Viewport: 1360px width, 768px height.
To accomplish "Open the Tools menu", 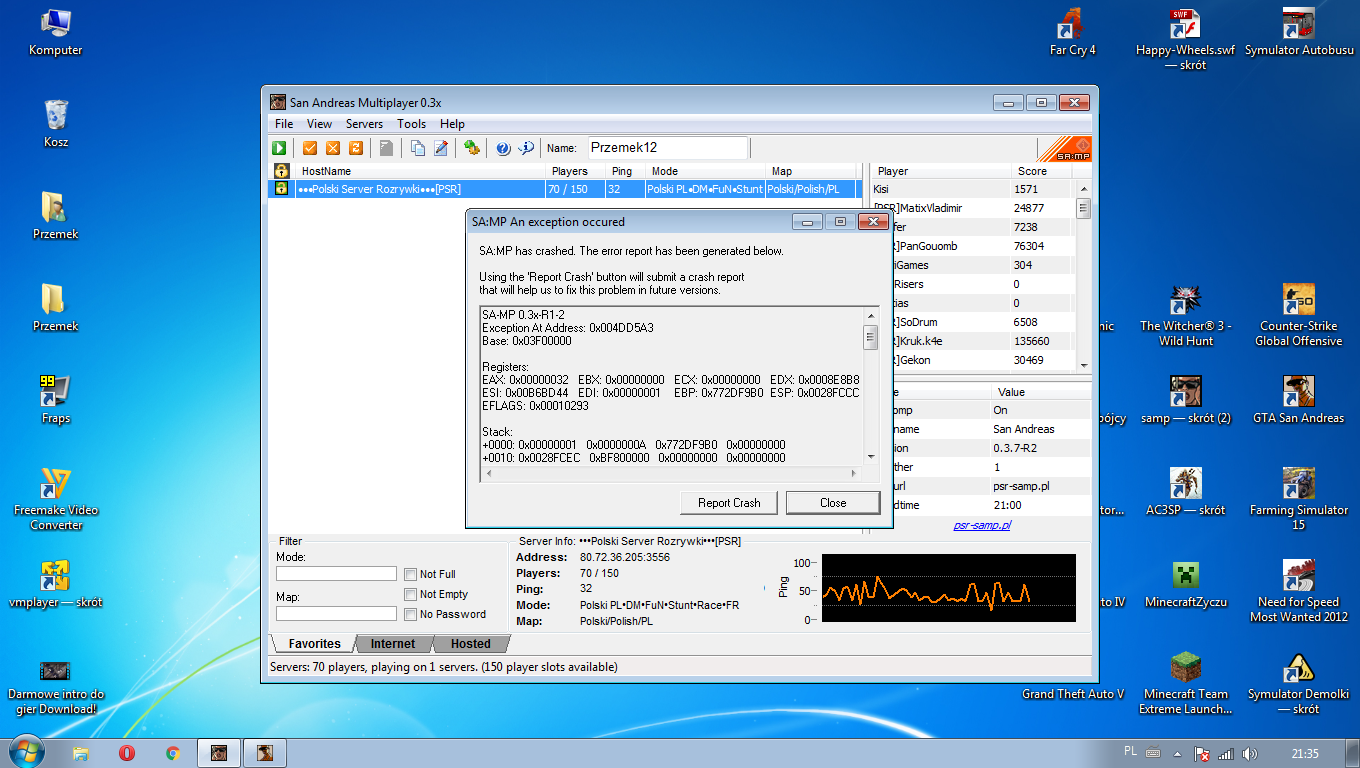I will 411,124.
